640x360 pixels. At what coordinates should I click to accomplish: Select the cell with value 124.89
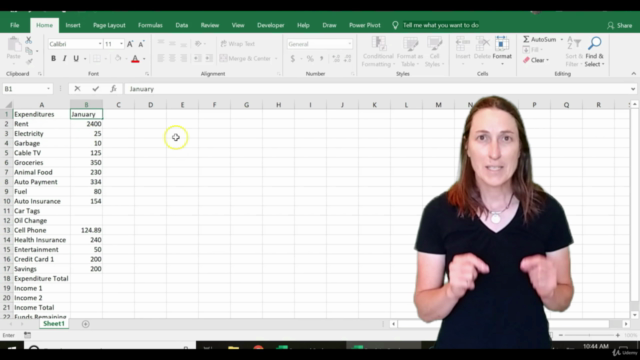87,230
